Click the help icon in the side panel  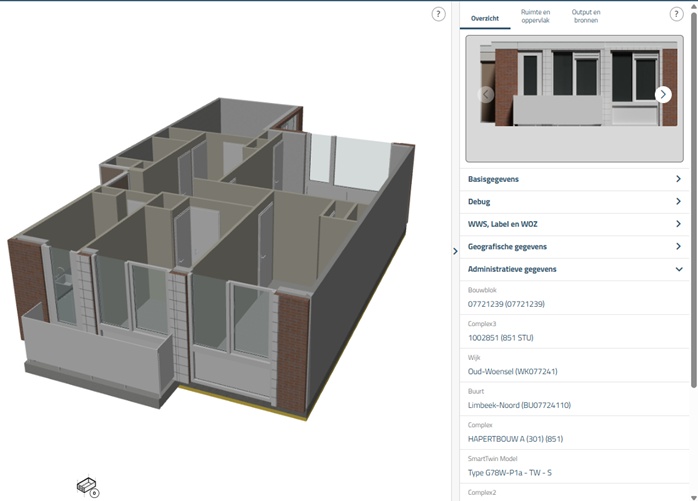tap(676, 14)
